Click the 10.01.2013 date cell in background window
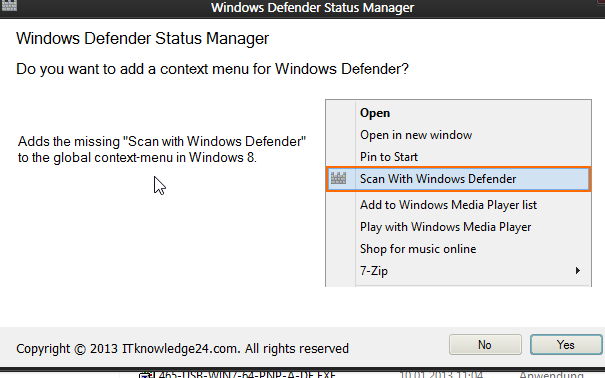The image size is (605, 378). click(x=441, y=375)
